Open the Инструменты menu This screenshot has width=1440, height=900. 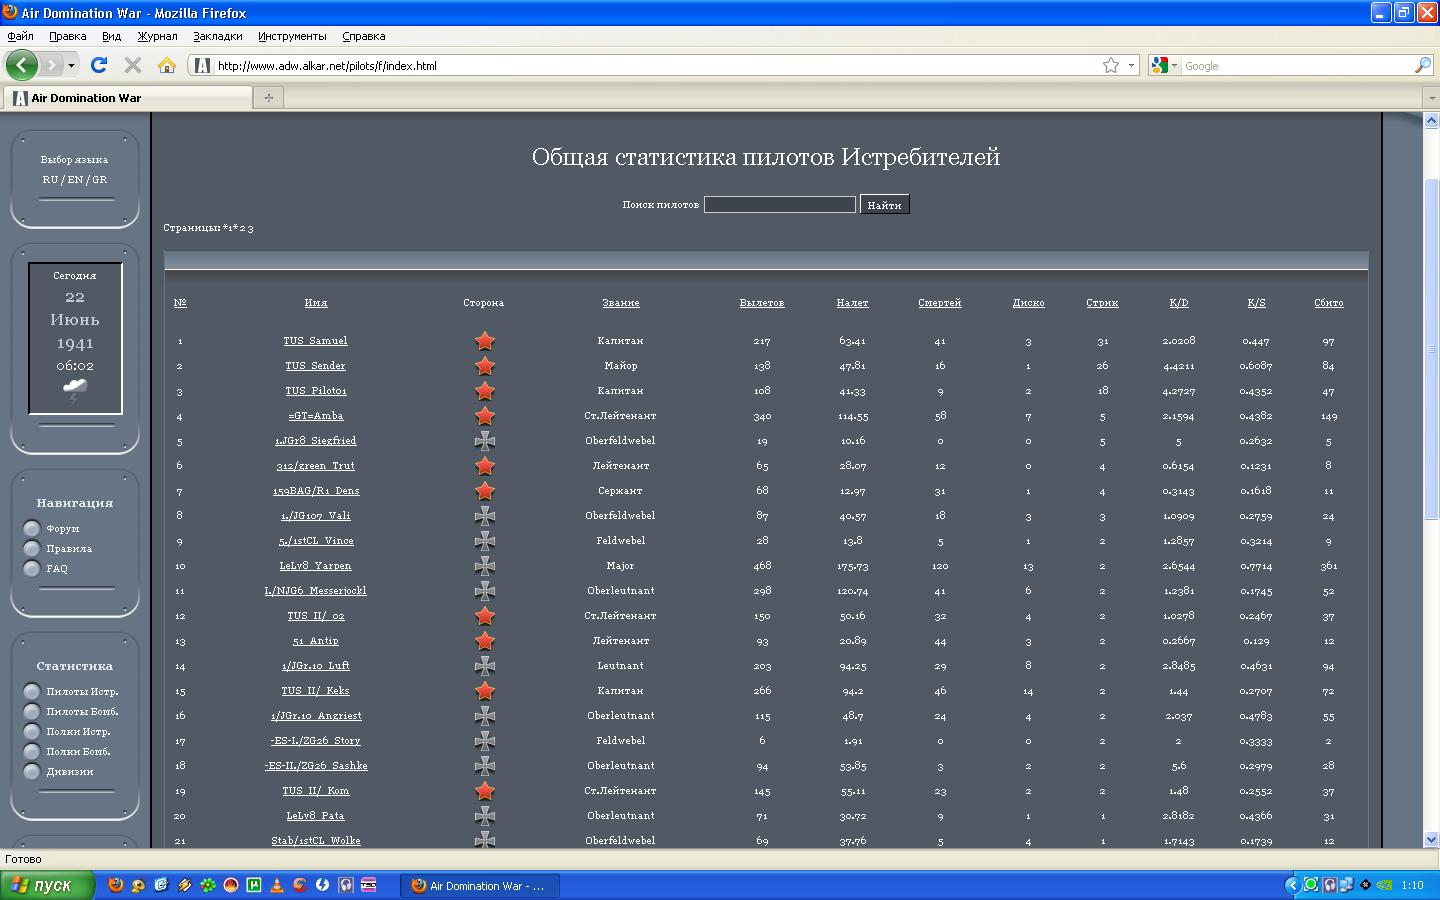[292, 36]
